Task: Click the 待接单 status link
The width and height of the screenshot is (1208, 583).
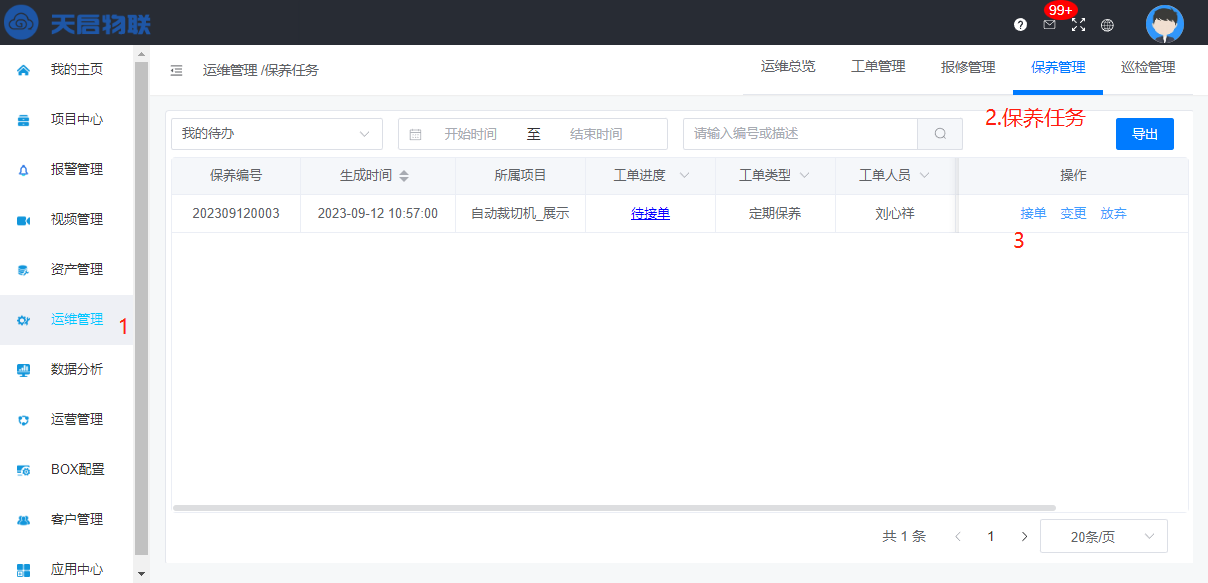Action: click(x=650, y=213)
